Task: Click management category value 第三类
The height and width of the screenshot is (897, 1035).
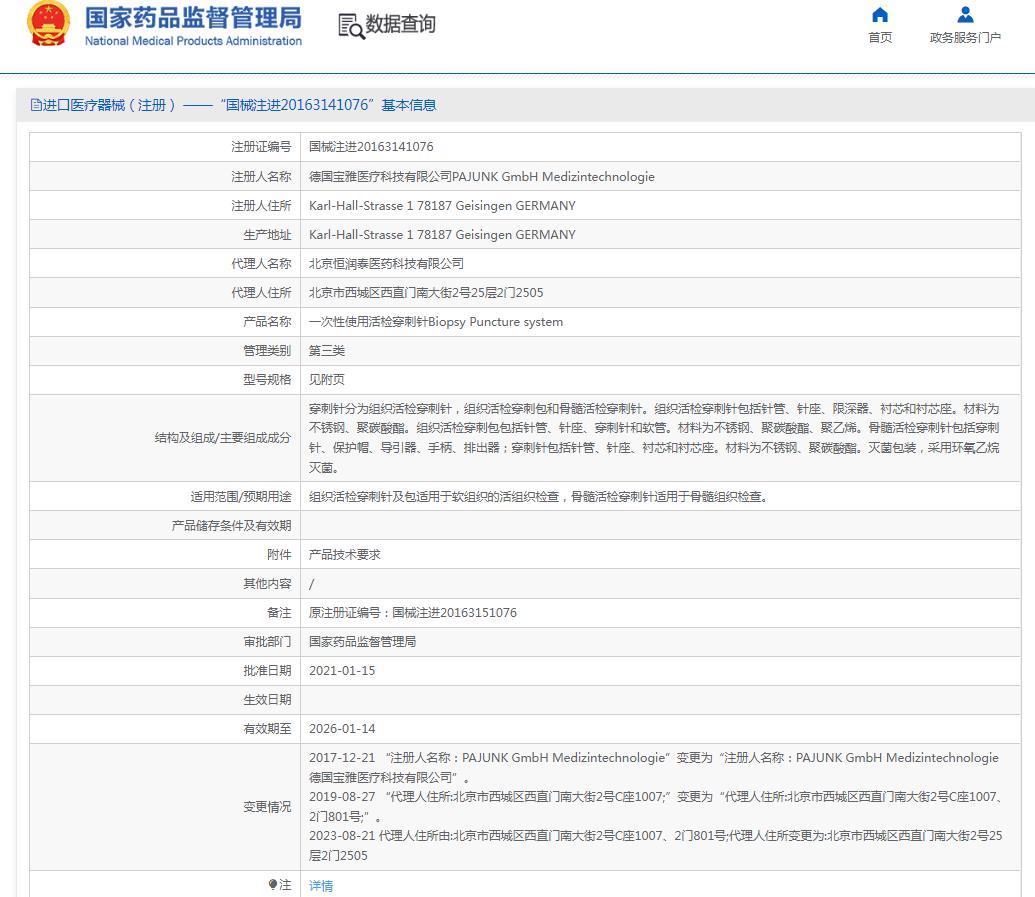Action: [x=327, y=350]
